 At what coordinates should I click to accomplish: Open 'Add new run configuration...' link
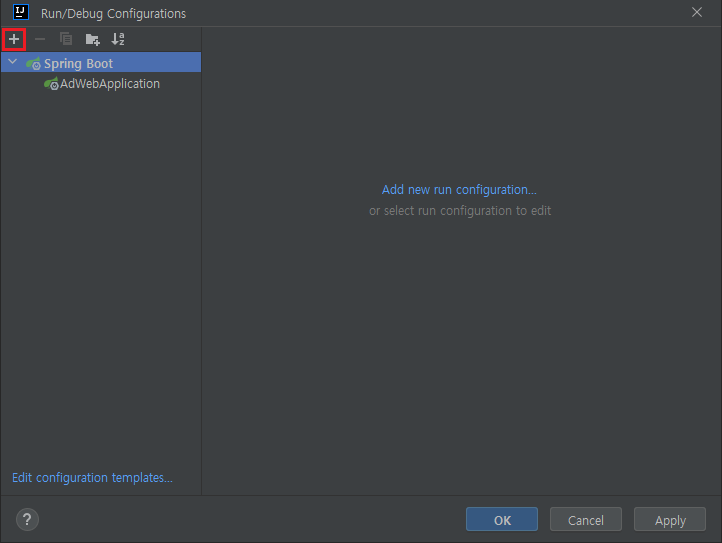(459, 190)
